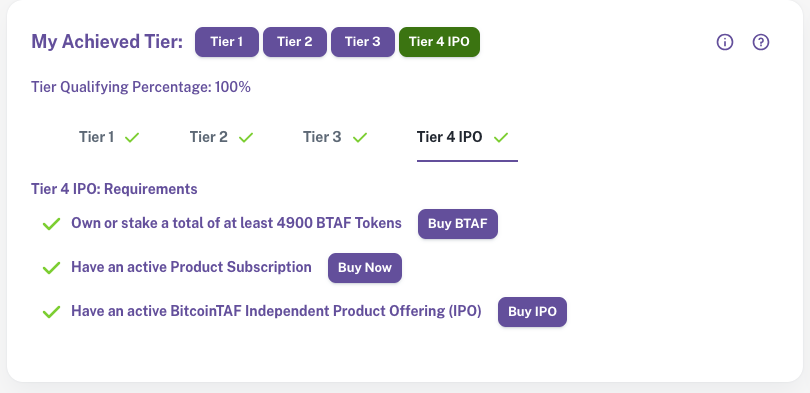The image size is (810, 393).
Task: Open the underlined Tier 4 IPO tab
Action: click(467, 137)
